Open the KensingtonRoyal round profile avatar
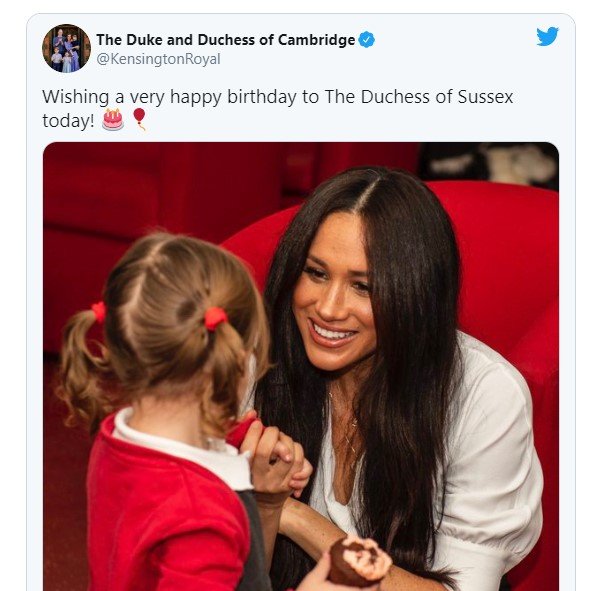The image size is (594, 591). tap(67, 48)
